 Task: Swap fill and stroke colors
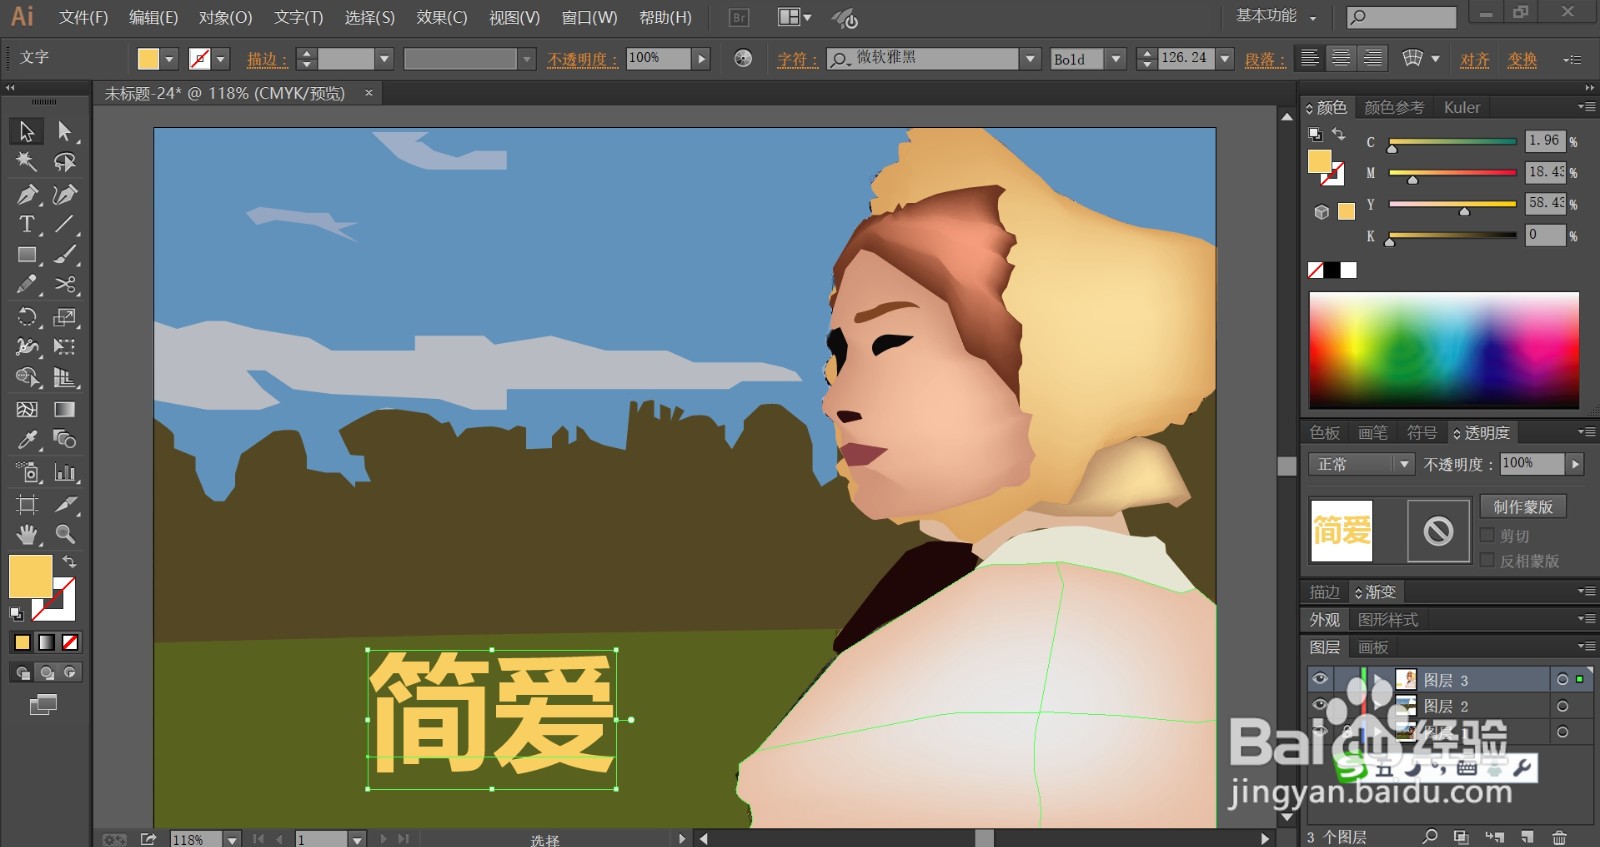[69, 562]
